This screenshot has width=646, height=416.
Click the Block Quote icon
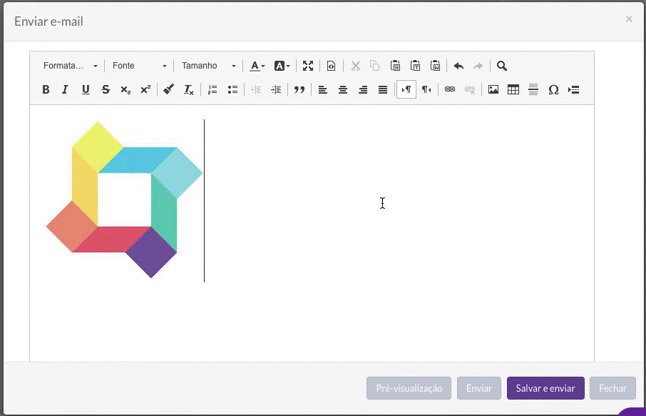(300, 89)
